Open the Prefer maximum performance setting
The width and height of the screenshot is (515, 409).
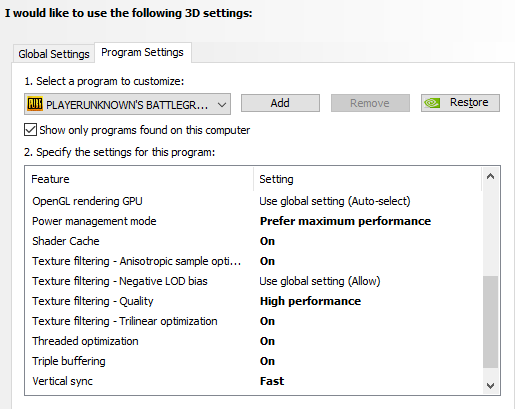pyautogui.click(x=345, y=221)
